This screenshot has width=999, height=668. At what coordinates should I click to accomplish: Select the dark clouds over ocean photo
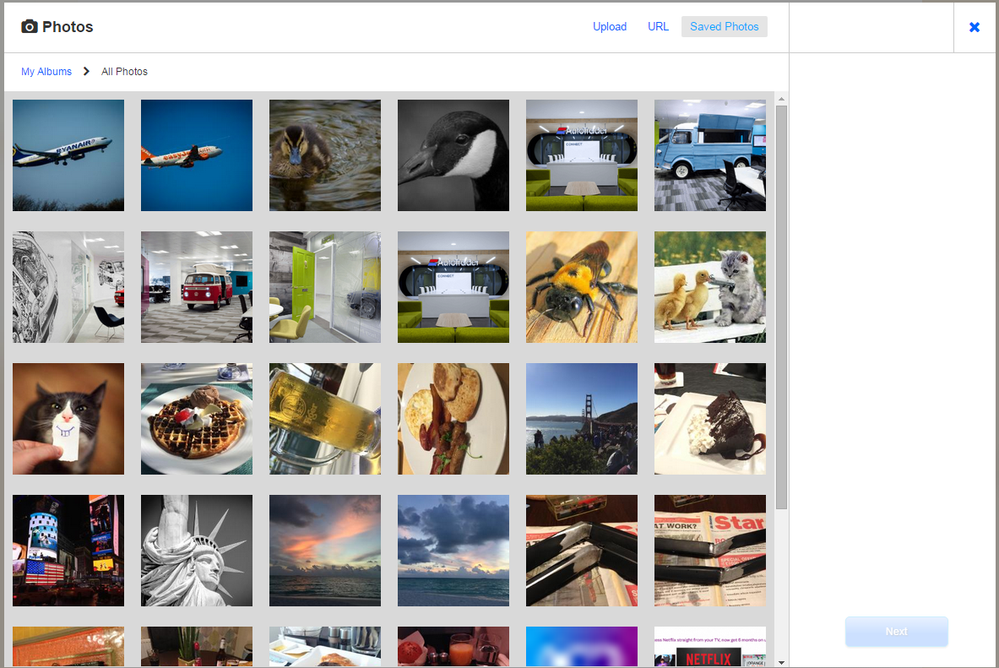pos(453,551)
